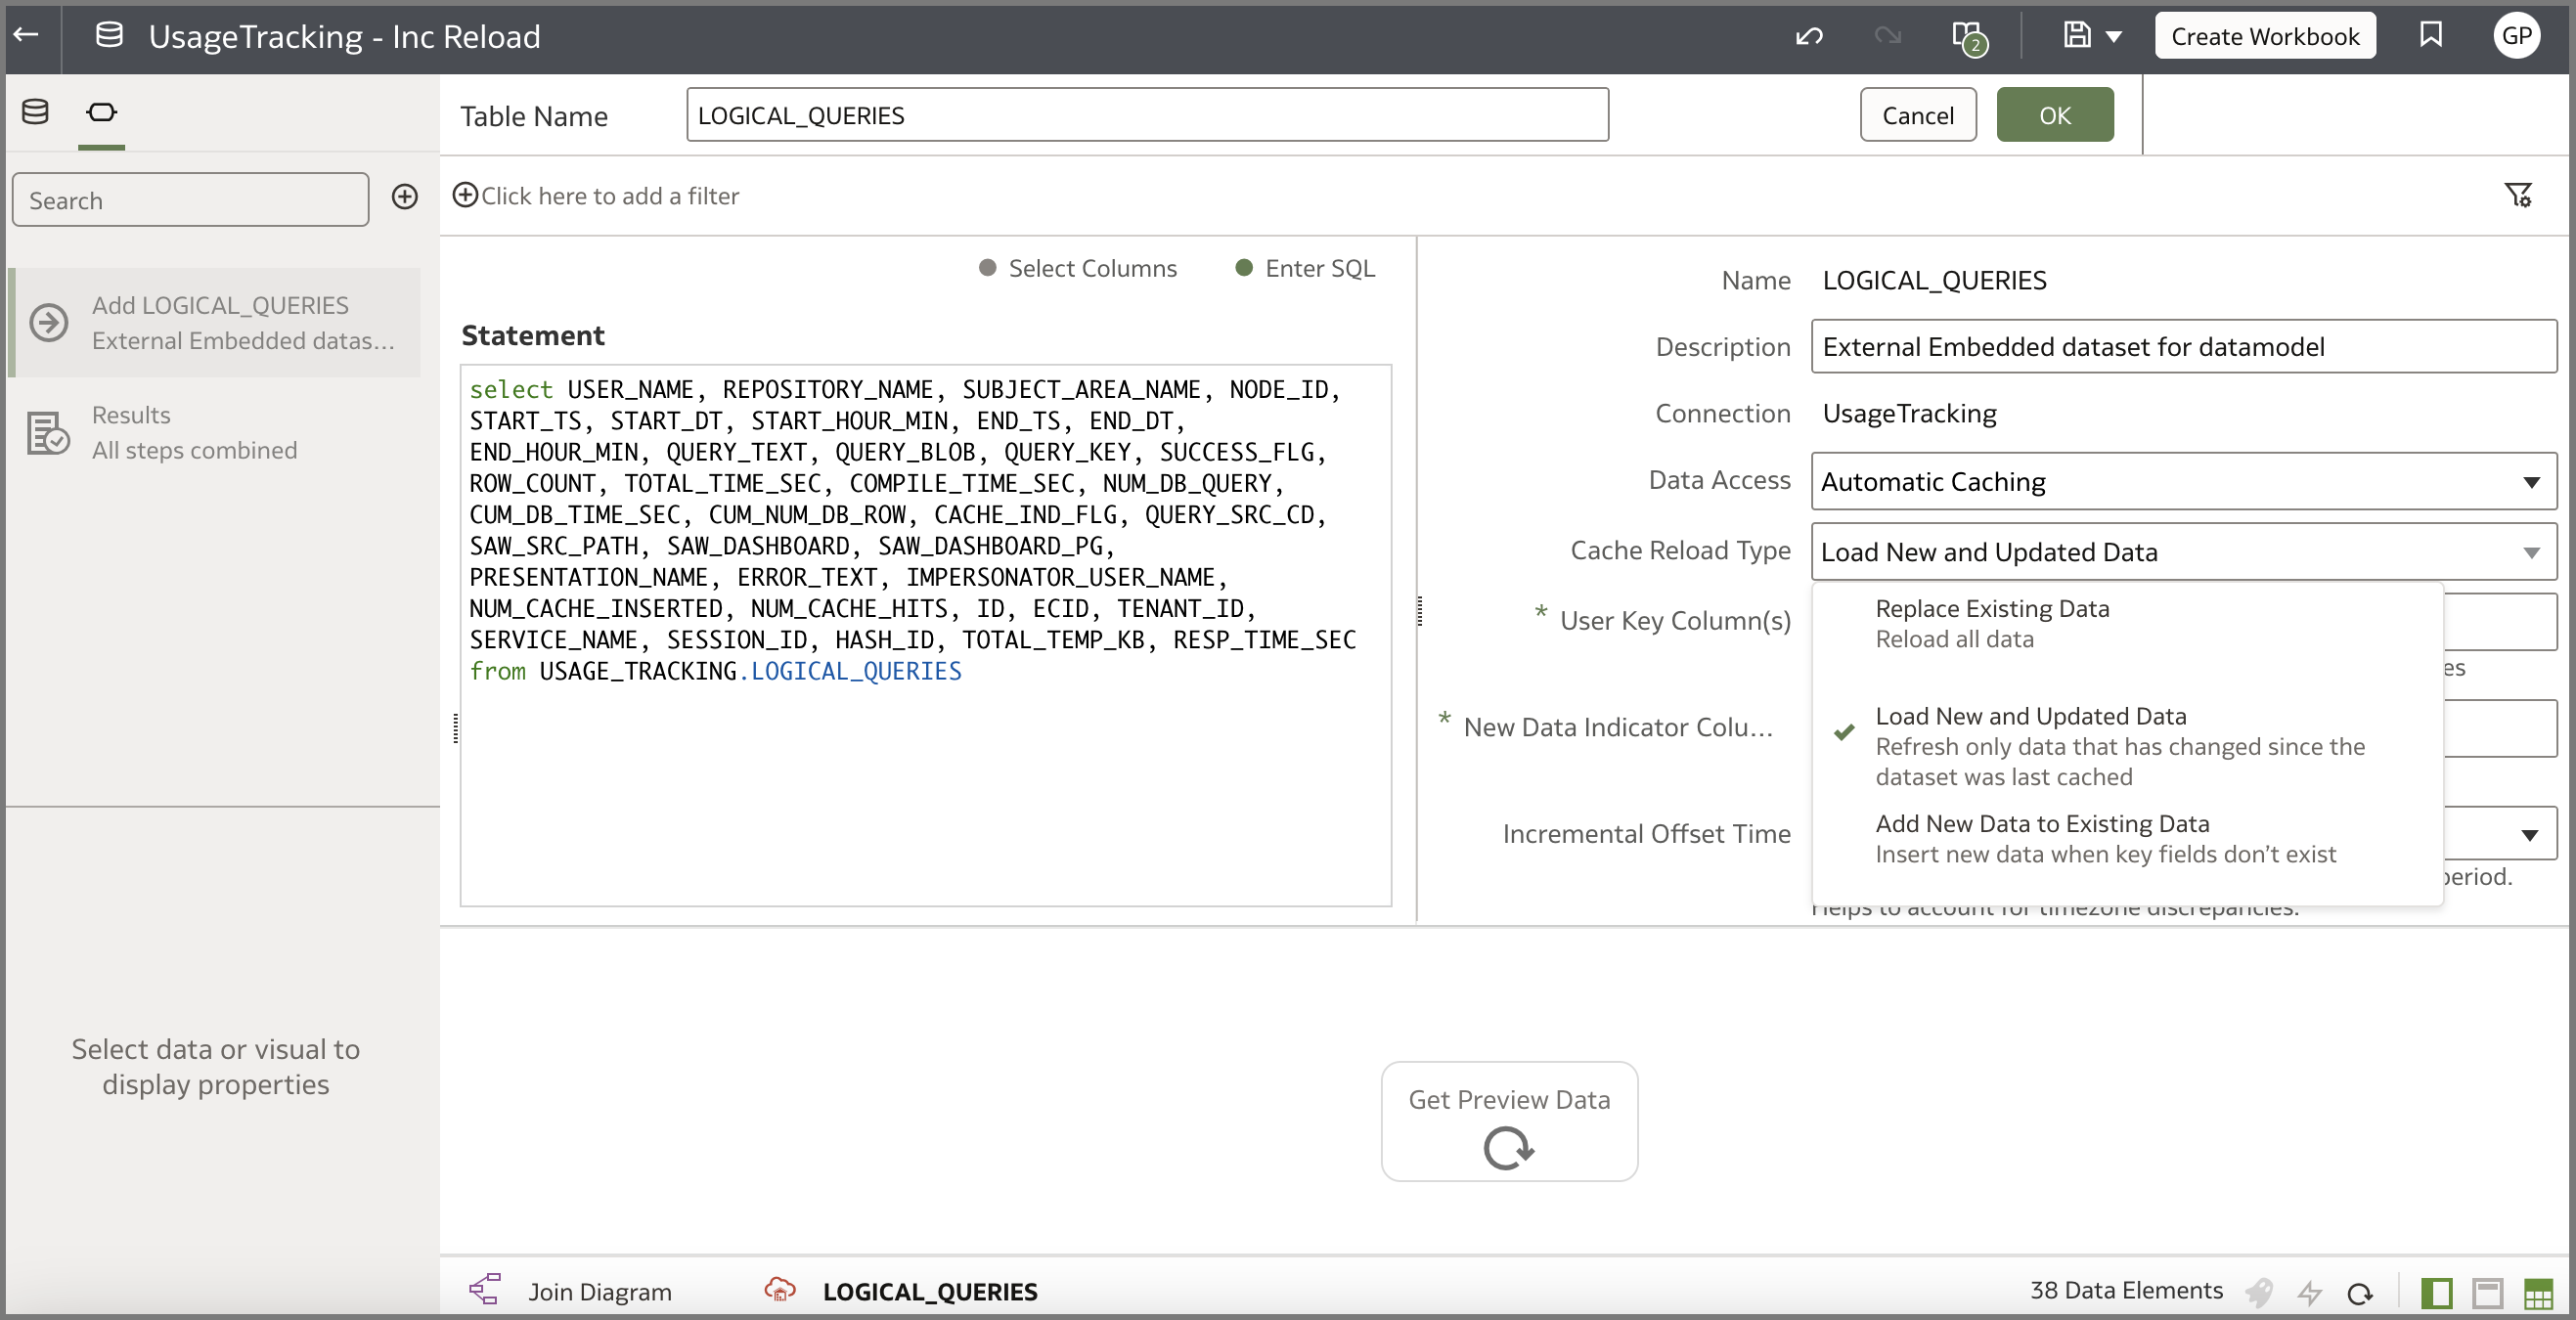Viewport: 2576px width, 1320px height.
Task: Click the Save icon in the header
Action: pyautogui.click(x=2076, y=35)
